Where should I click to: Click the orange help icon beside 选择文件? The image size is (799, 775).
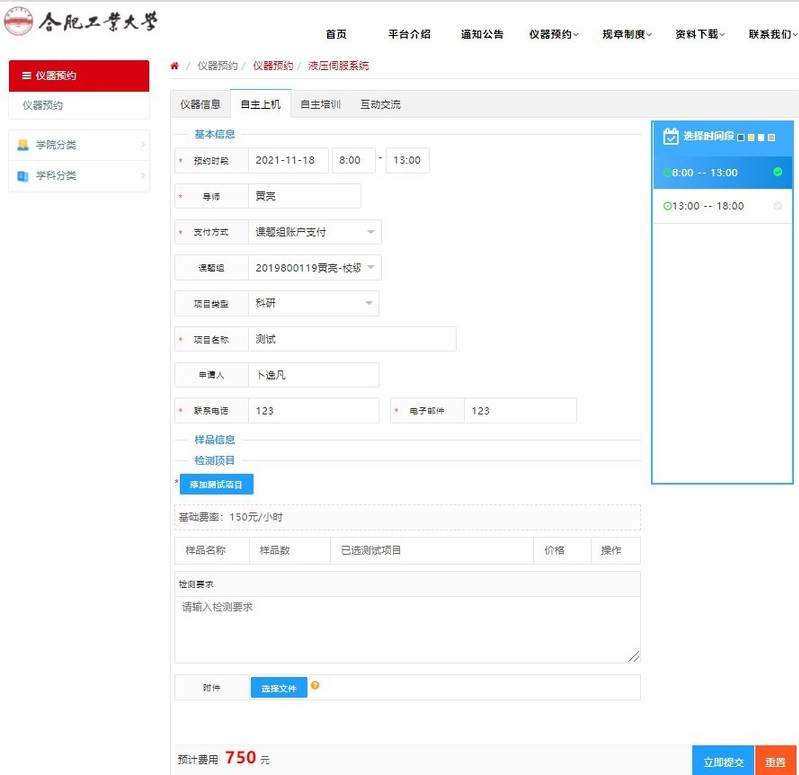point(315,686)
